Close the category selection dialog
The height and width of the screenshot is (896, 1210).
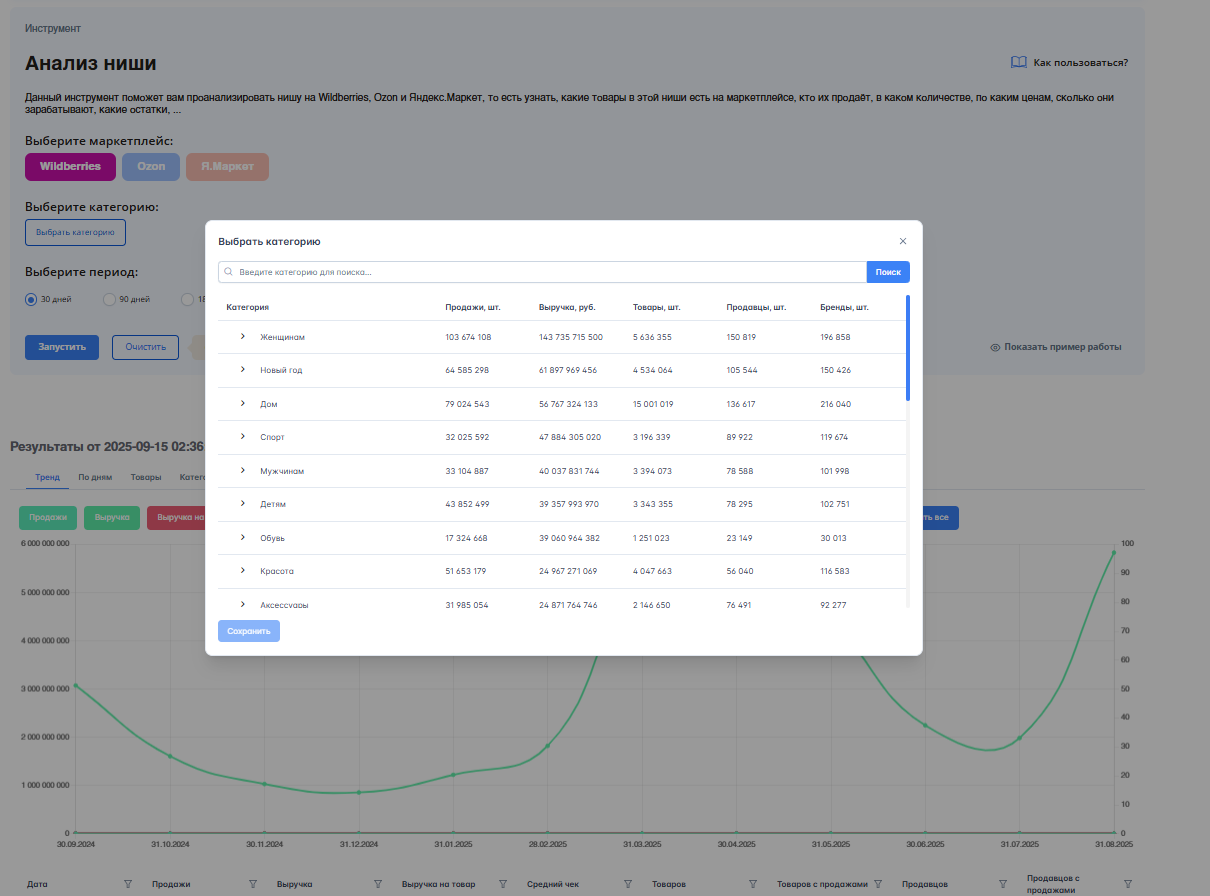pos(902,241)
